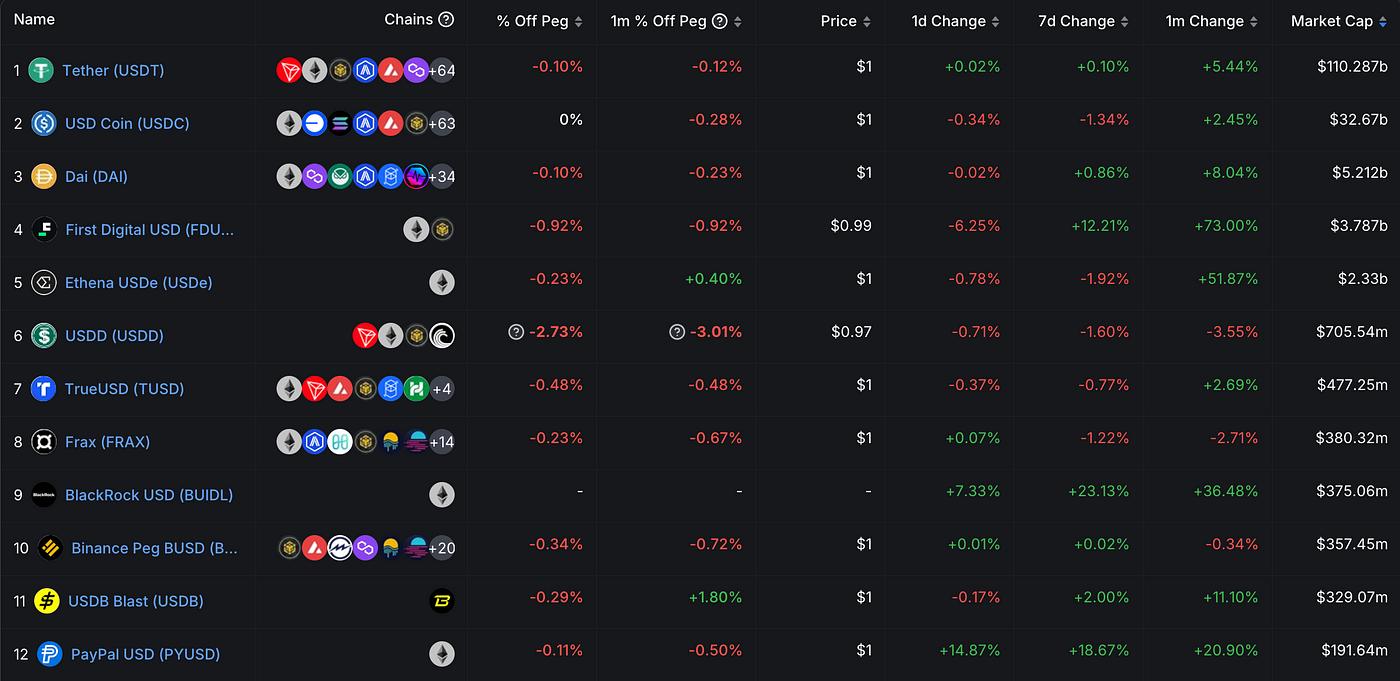
Task: Open the TrueUSD (TUSD) link
Action: click(x=124, y=388)
